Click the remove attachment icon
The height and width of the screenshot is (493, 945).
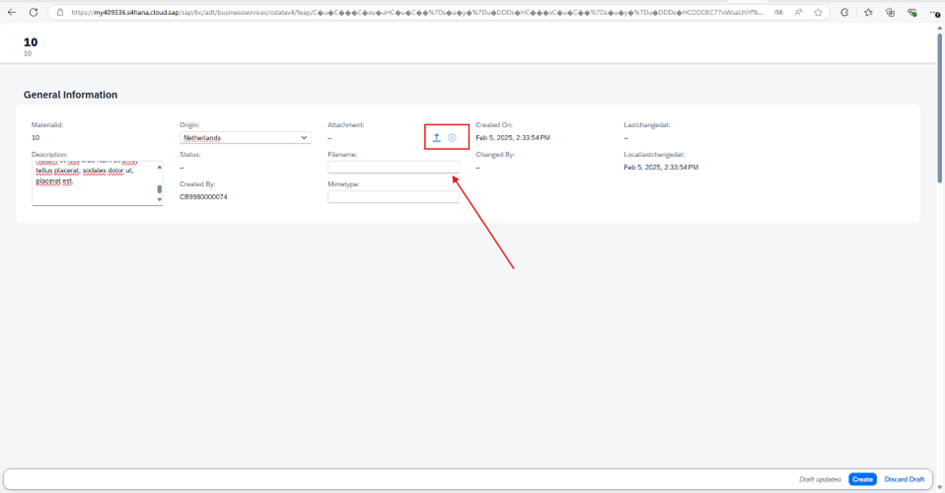452,137
